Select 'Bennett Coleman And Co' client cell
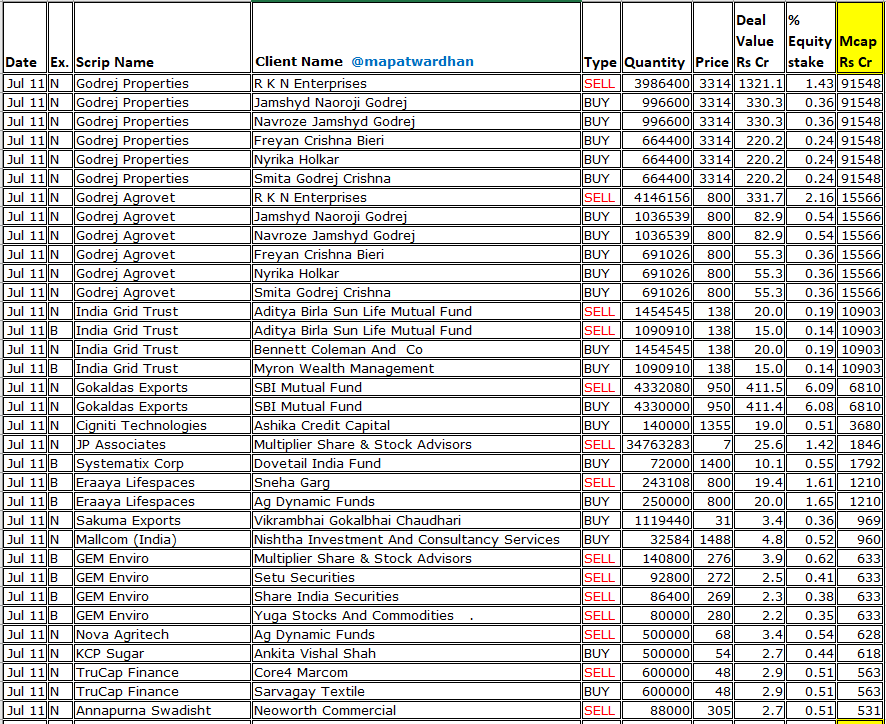Image resolution: width=886 pixels, height=724 pixels. 416,350
